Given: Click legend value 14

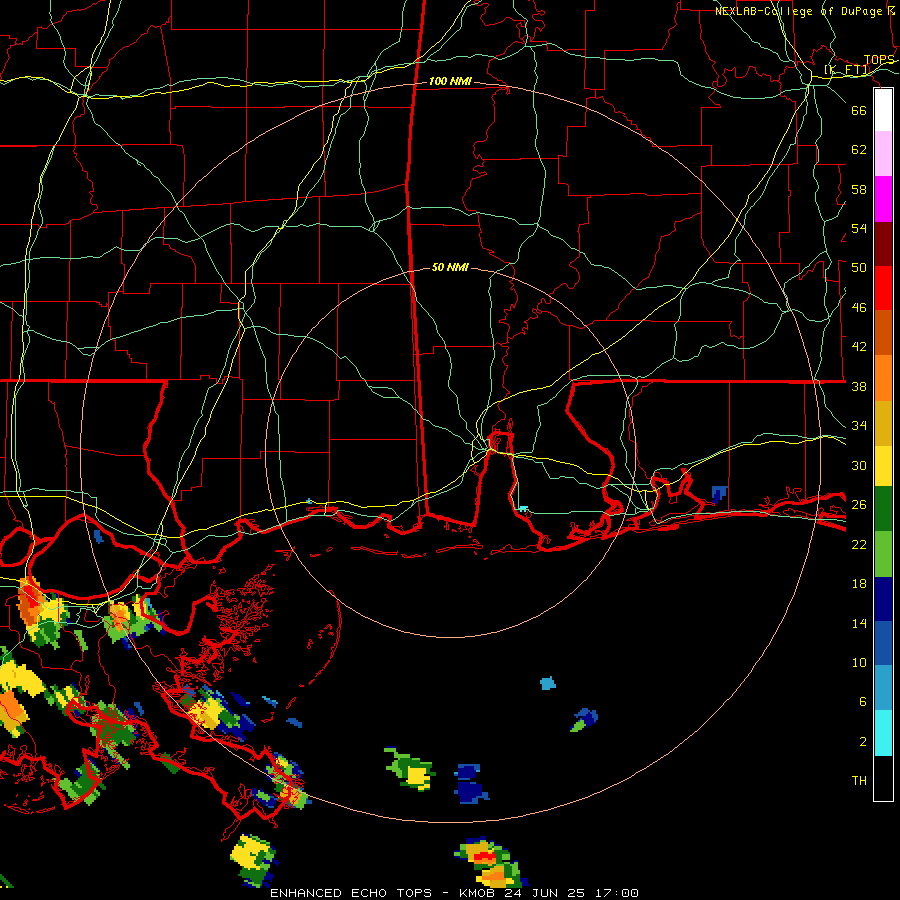Looking at the screenshot, I should click(x=859, y=623).
